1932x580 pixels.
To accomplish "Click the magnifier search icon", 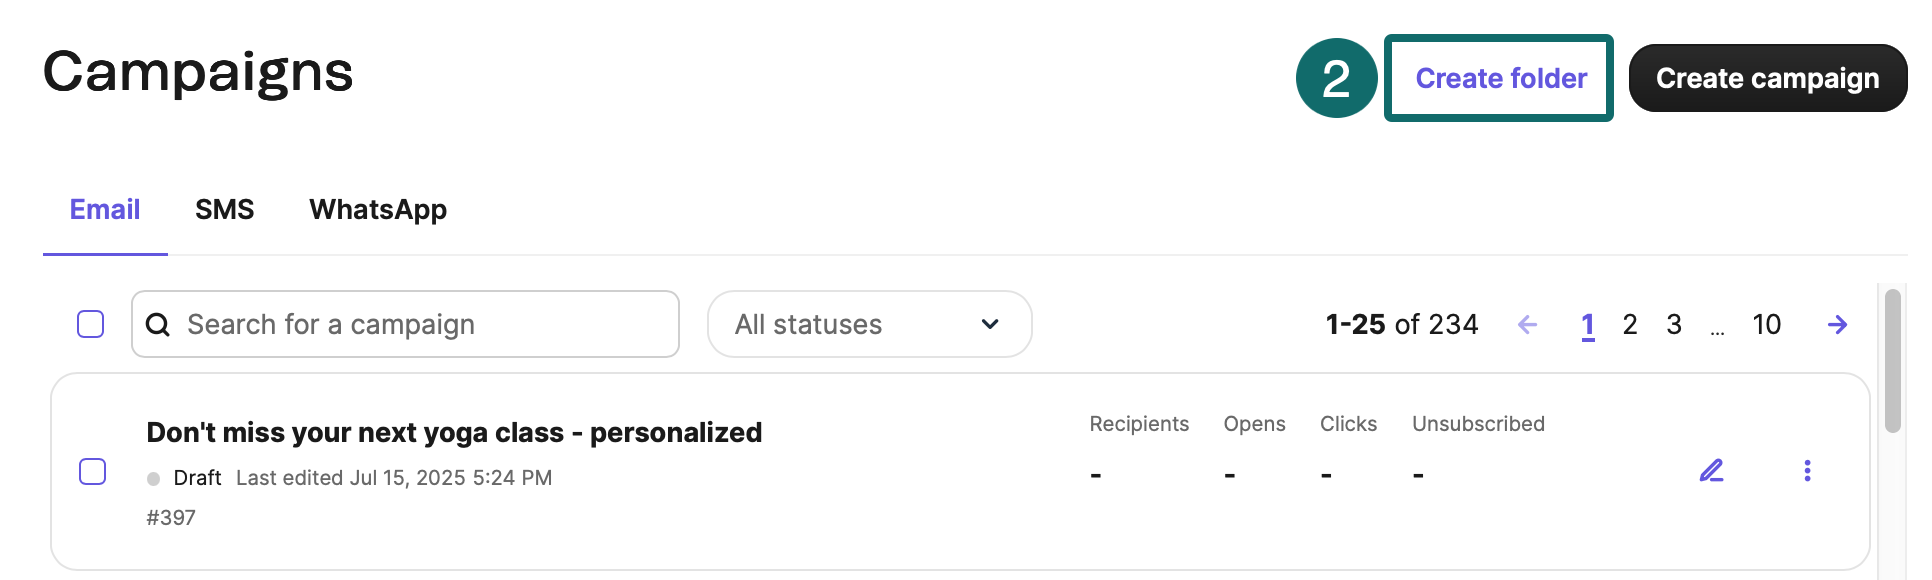I will [x=158, y=325].
